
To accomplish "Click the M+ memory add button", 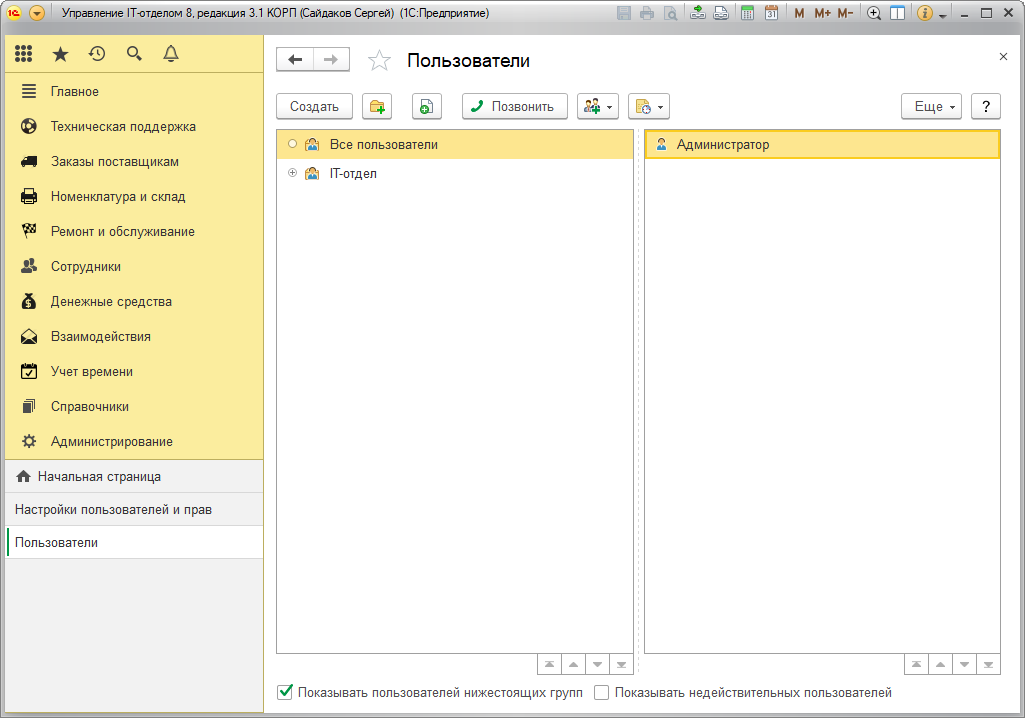I will [822, 13].
